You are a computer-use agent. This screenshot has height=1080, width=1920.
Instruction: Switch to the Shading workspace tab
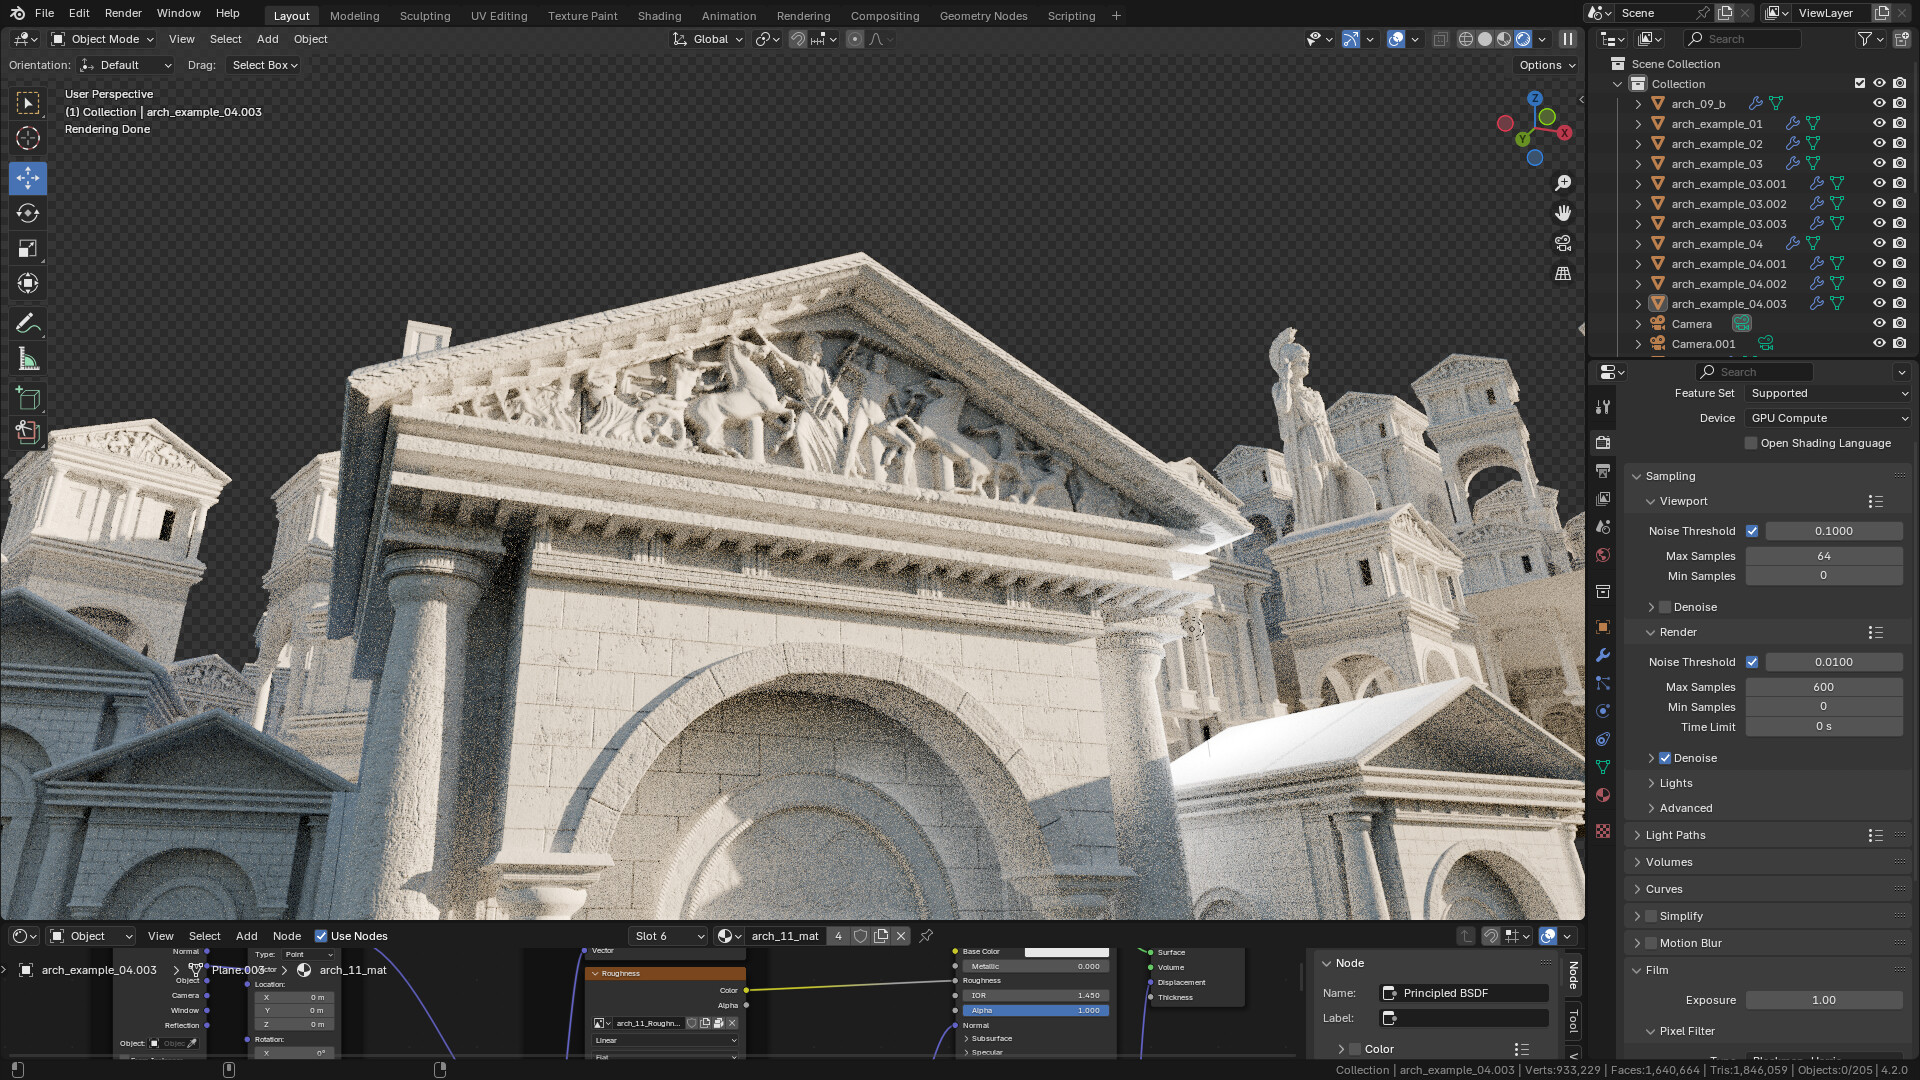click(x=659, y=15)
